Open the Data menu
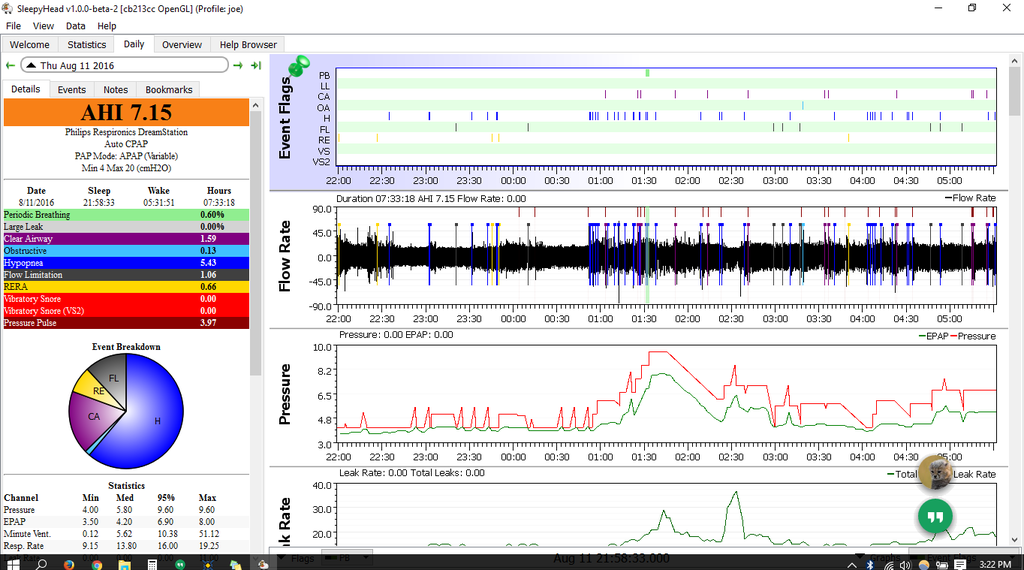This screenshot has width=1024, height=570. 76,26
